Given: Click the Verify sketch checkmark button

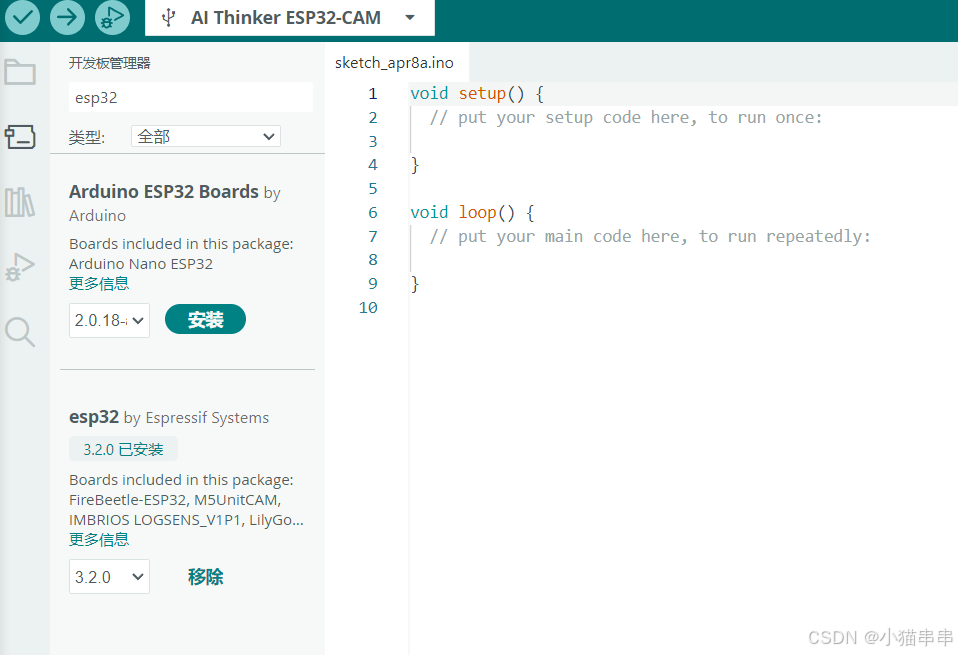Looking at the screenshot, I should pyautogui.click(x=23, y=16).
